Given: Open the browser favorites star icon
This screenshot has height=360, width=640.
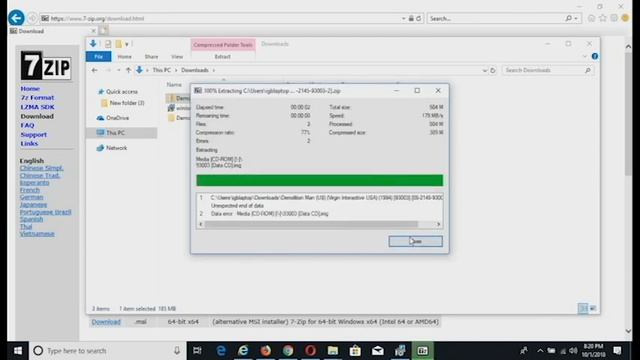Looking at the screenshot, I should pyautogui.click(x=602, y=18).
